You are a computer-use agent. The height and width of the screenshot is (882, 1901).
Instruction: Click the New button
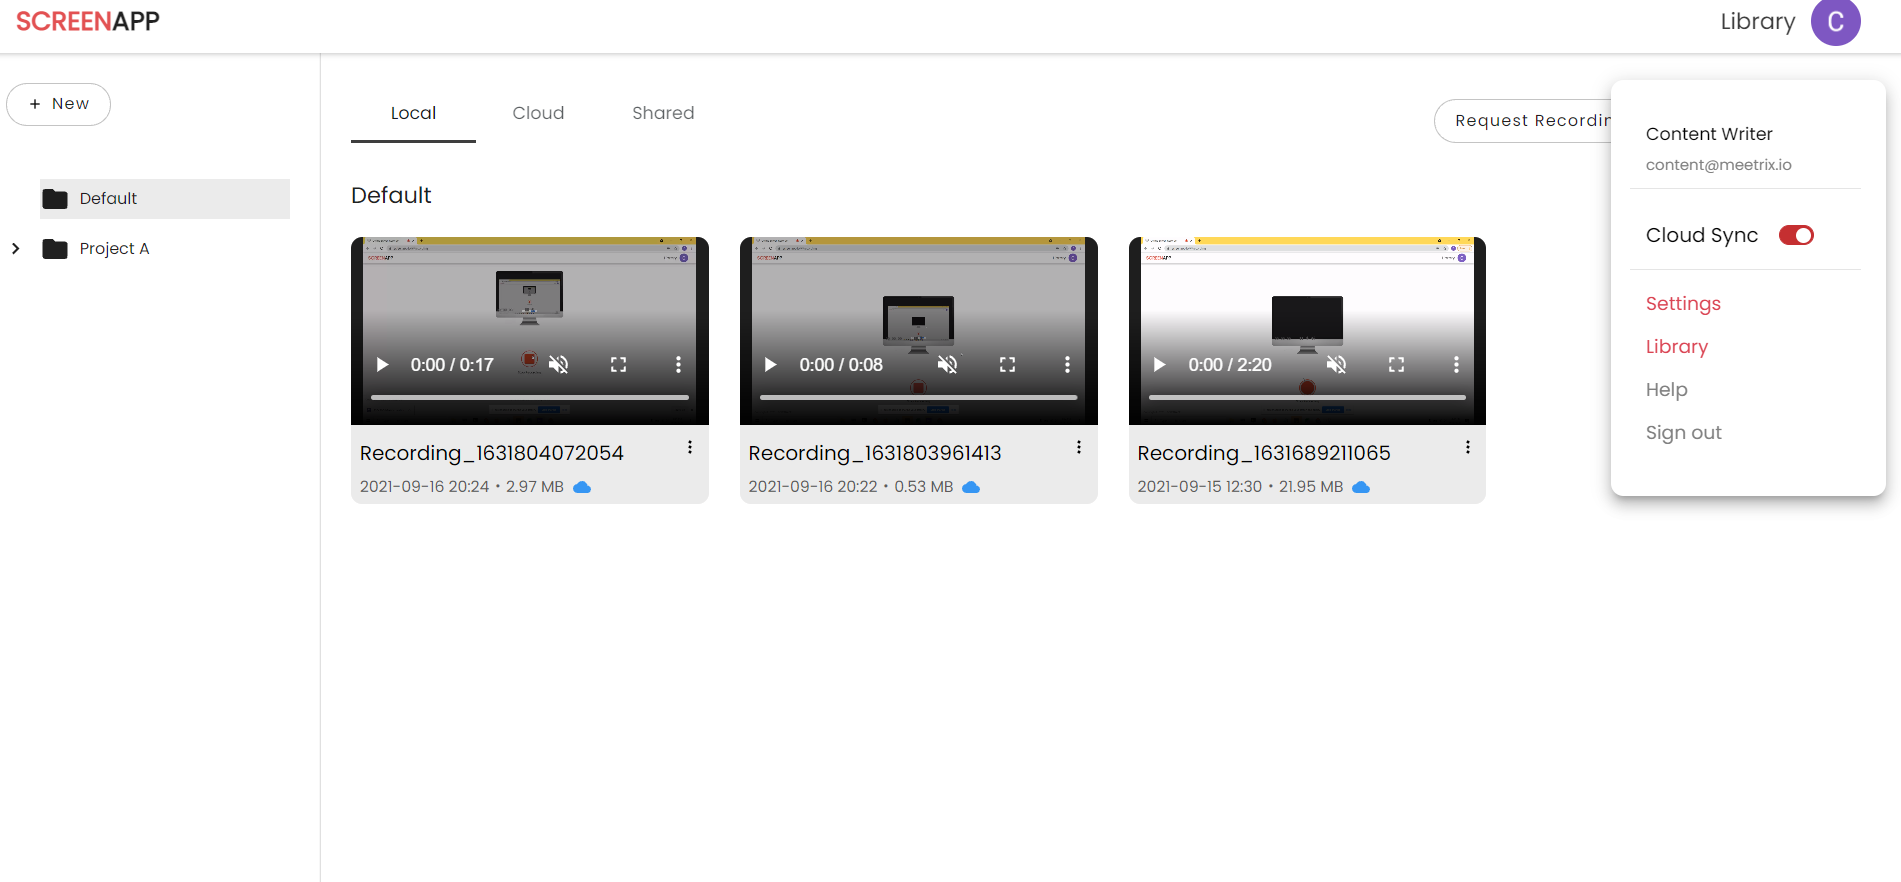click(59, 104)
